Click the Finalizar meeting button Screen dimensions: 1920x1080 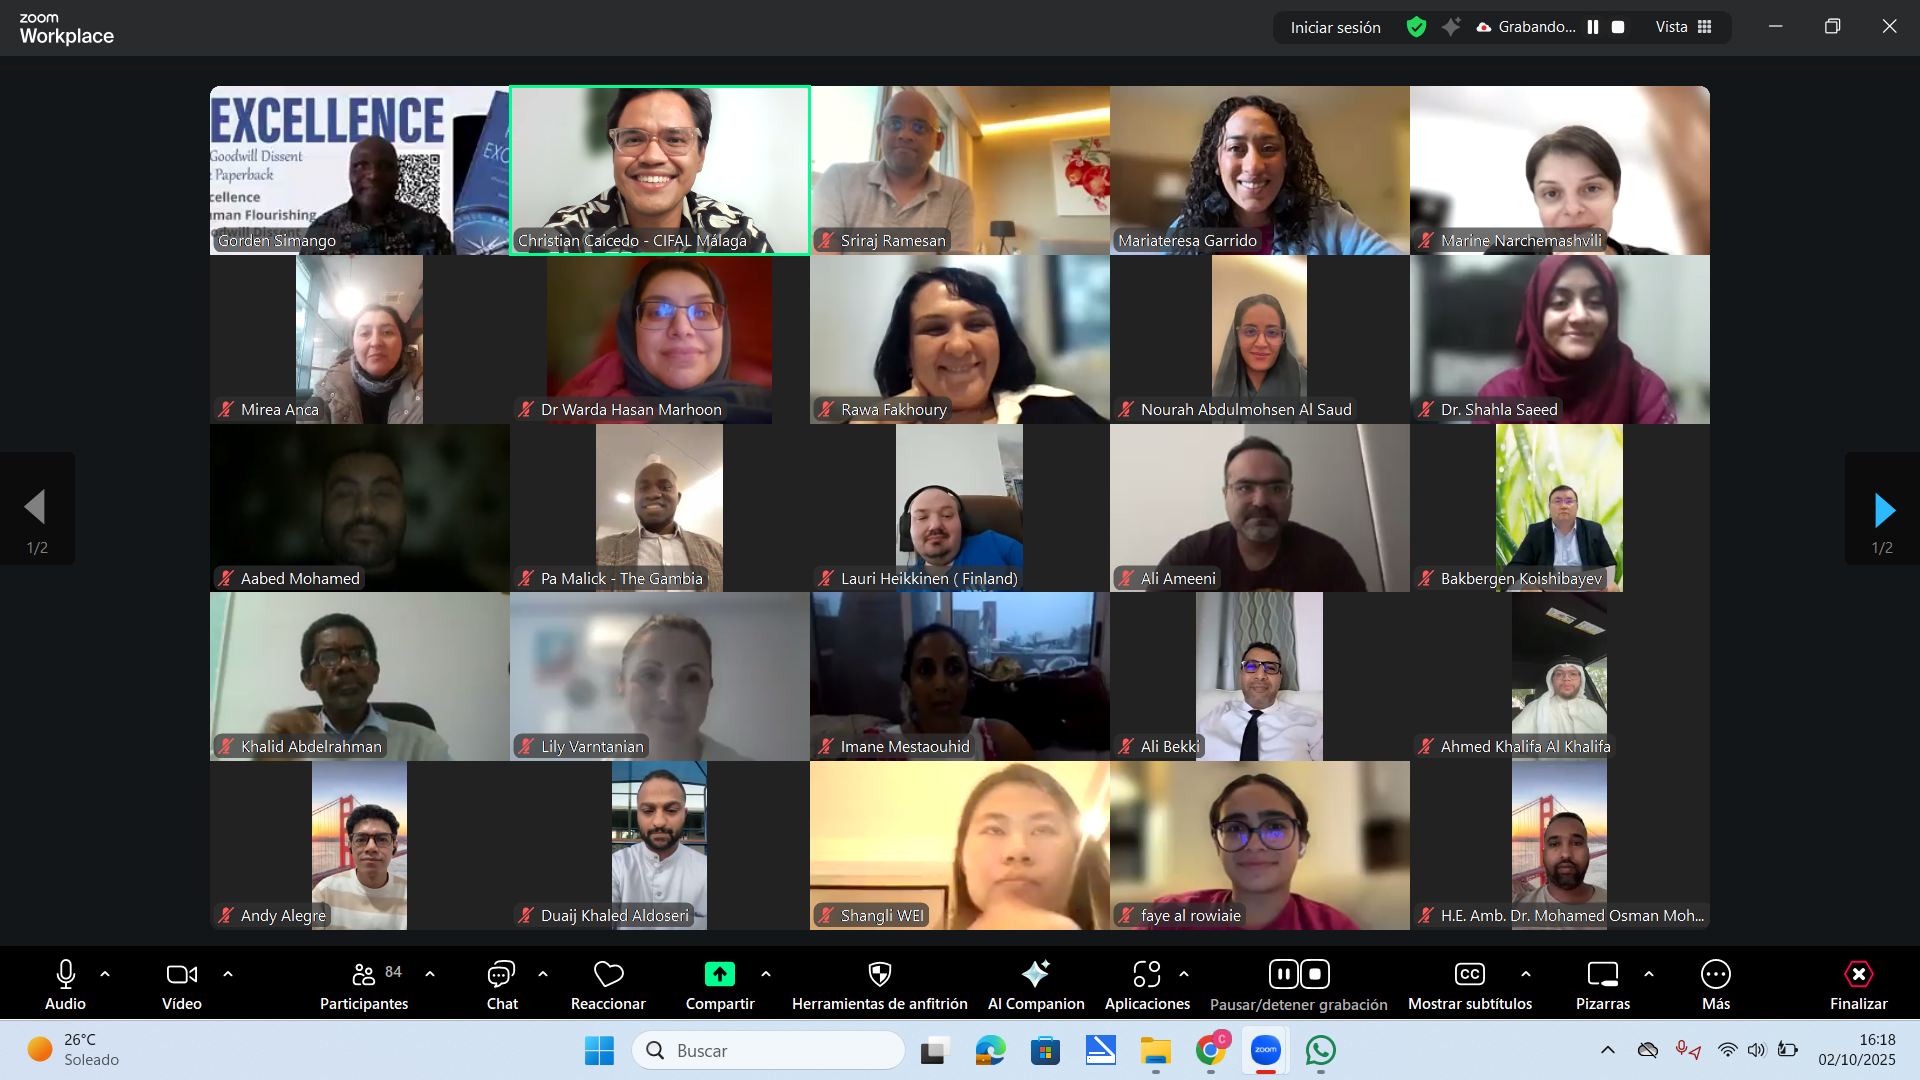click(1858, 974)
